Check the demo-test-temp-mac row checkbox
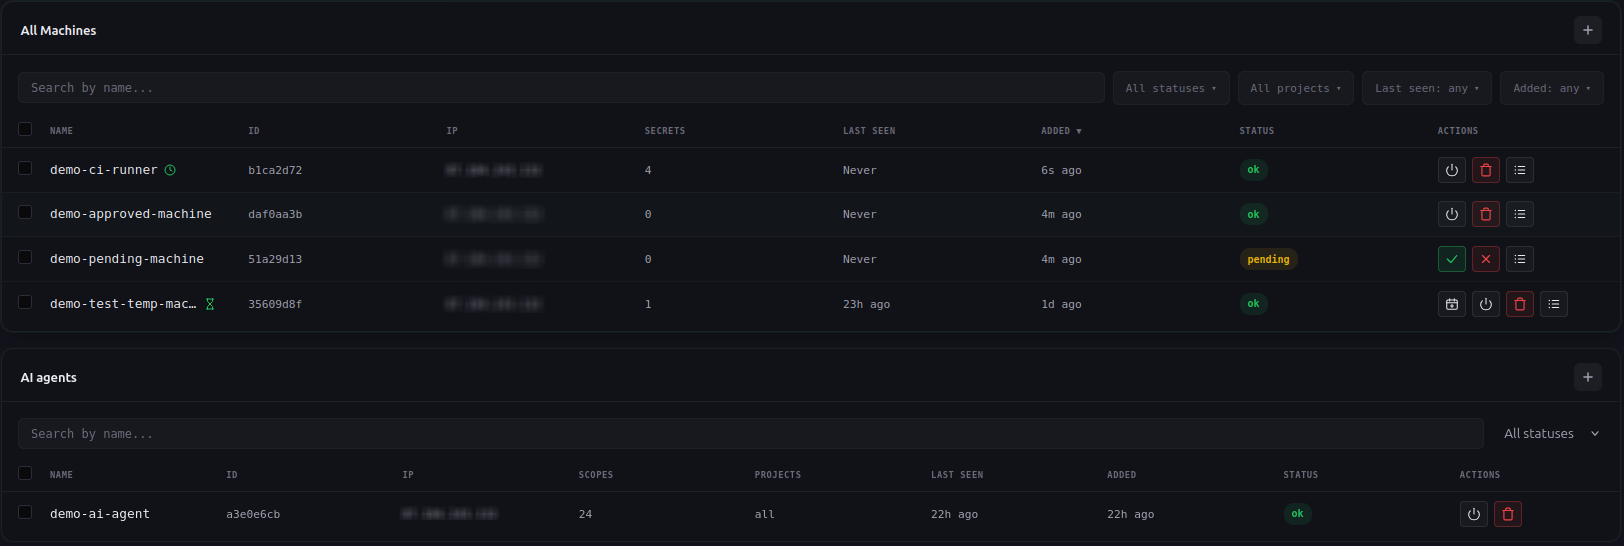 point(25,302)
